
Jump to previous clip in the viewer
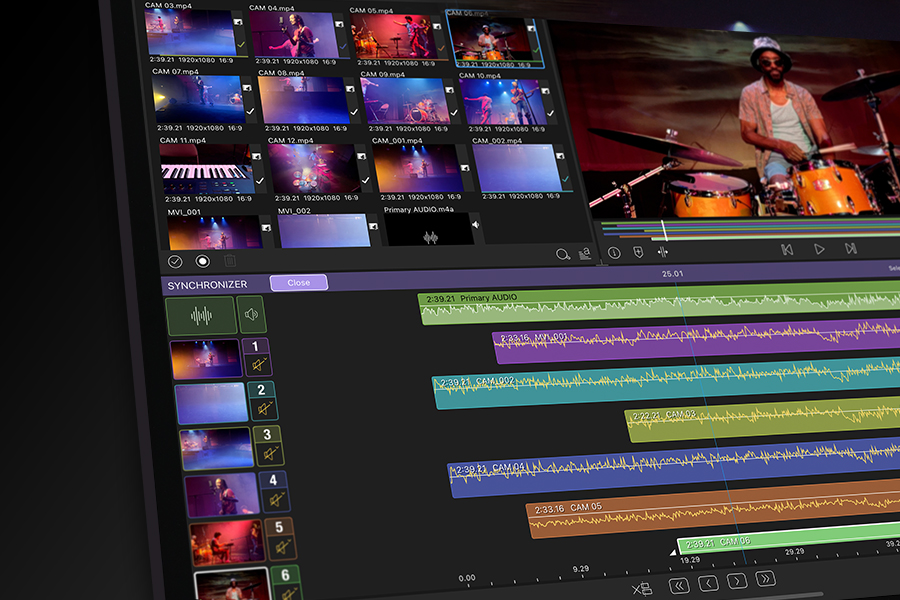tap(787, 250)
